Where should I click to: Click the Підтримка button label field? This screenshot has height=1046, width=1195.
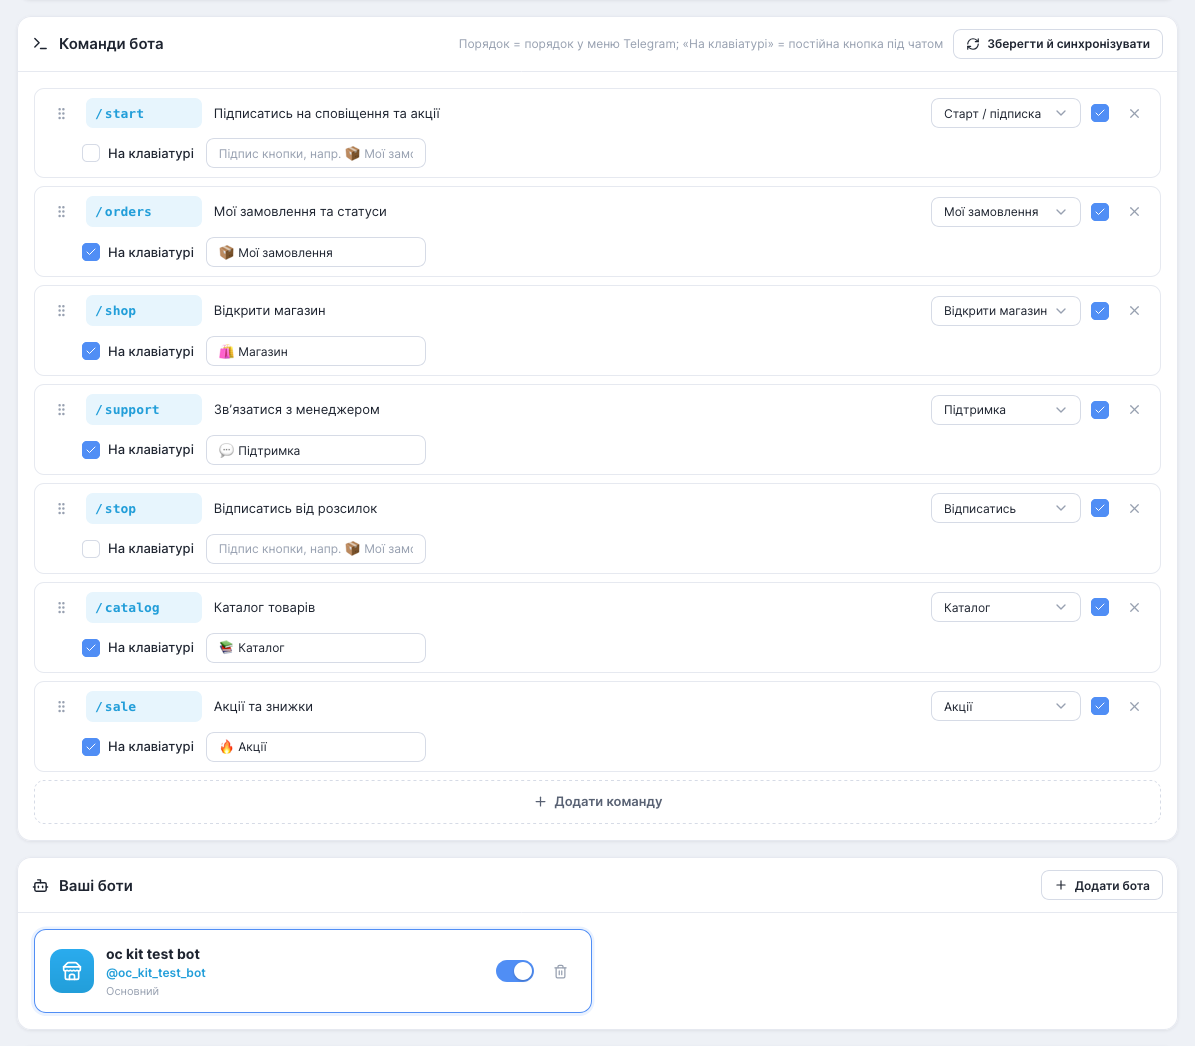[x=316, y=450]
